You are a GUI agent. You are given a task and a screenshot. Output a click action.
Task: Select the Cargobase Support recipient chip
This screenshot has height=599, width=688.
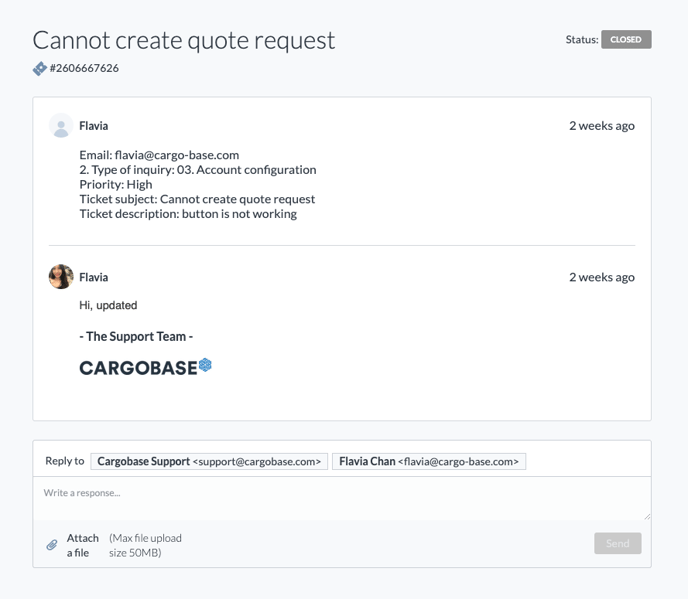click(209, 461)
